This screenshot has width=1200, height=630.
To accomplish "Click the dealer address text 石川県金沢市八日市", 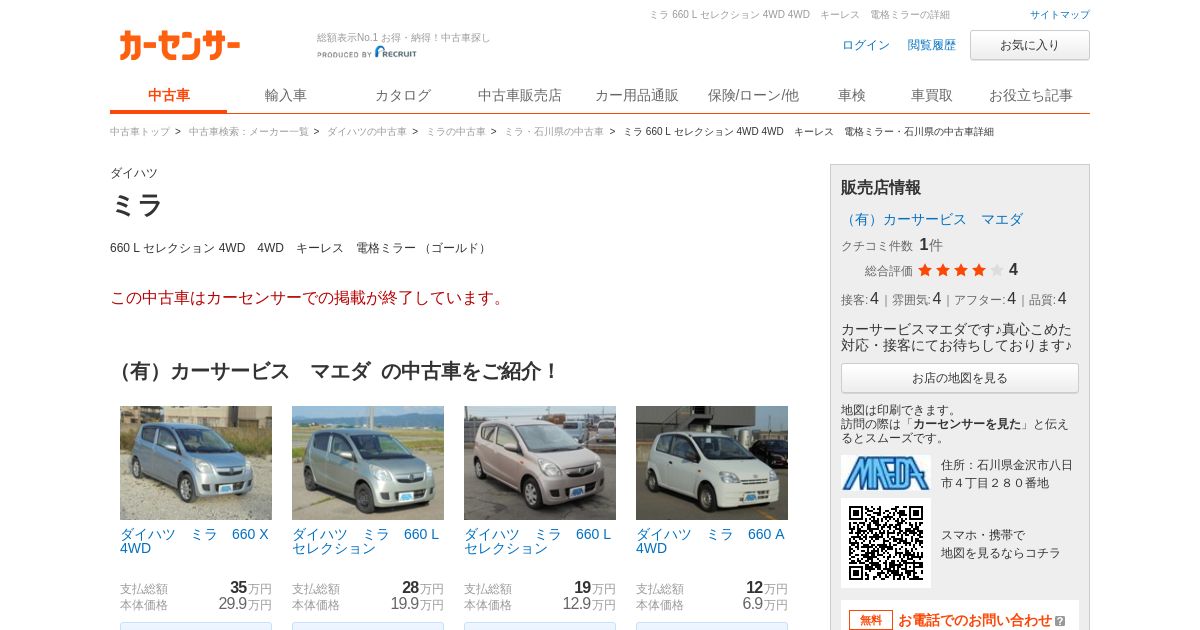I will click(x=1007, y=474).
